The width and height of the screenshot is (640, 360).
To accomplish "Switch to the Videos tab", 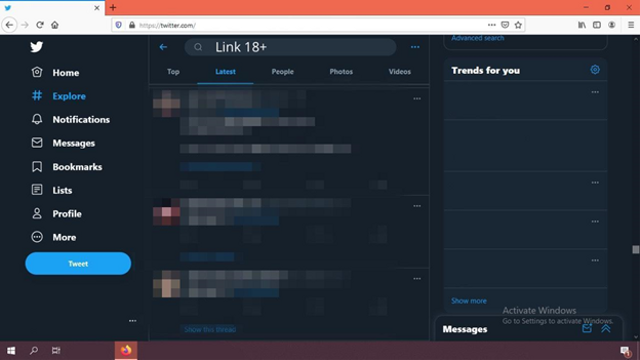I will pos(400,72).
